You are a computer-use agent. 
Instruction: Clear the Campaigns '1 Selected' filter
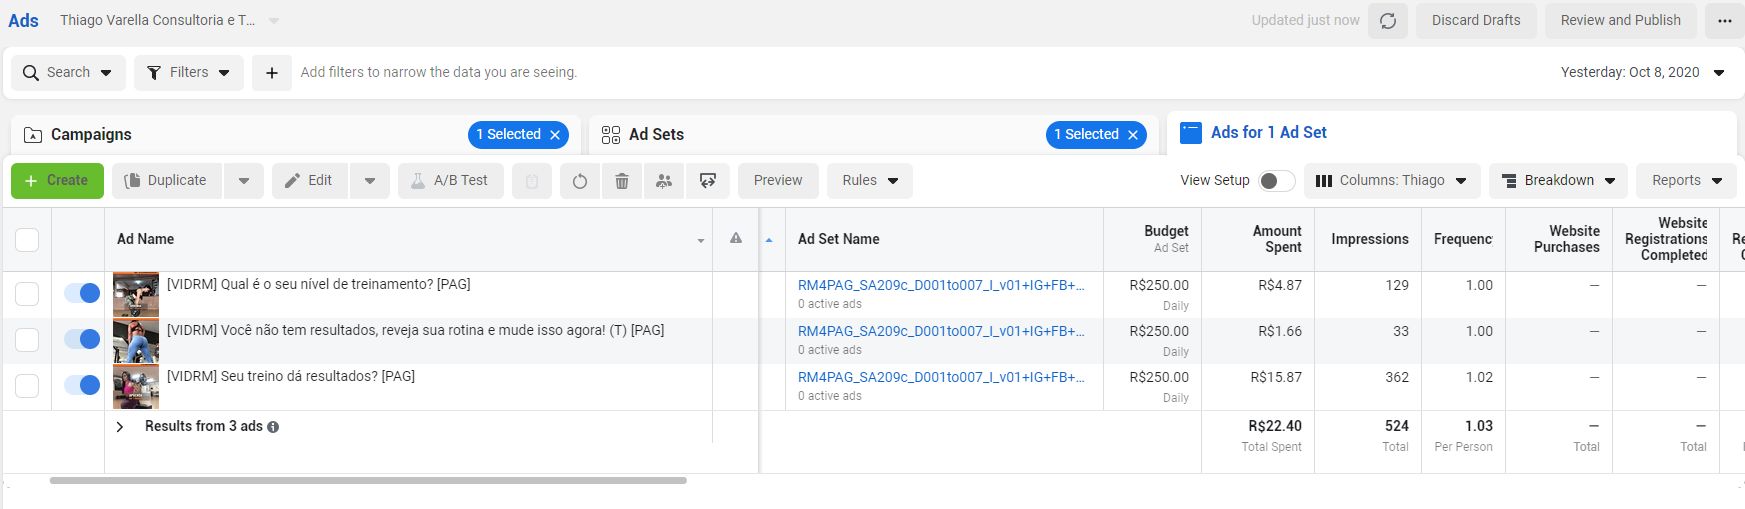click(555, 135)
